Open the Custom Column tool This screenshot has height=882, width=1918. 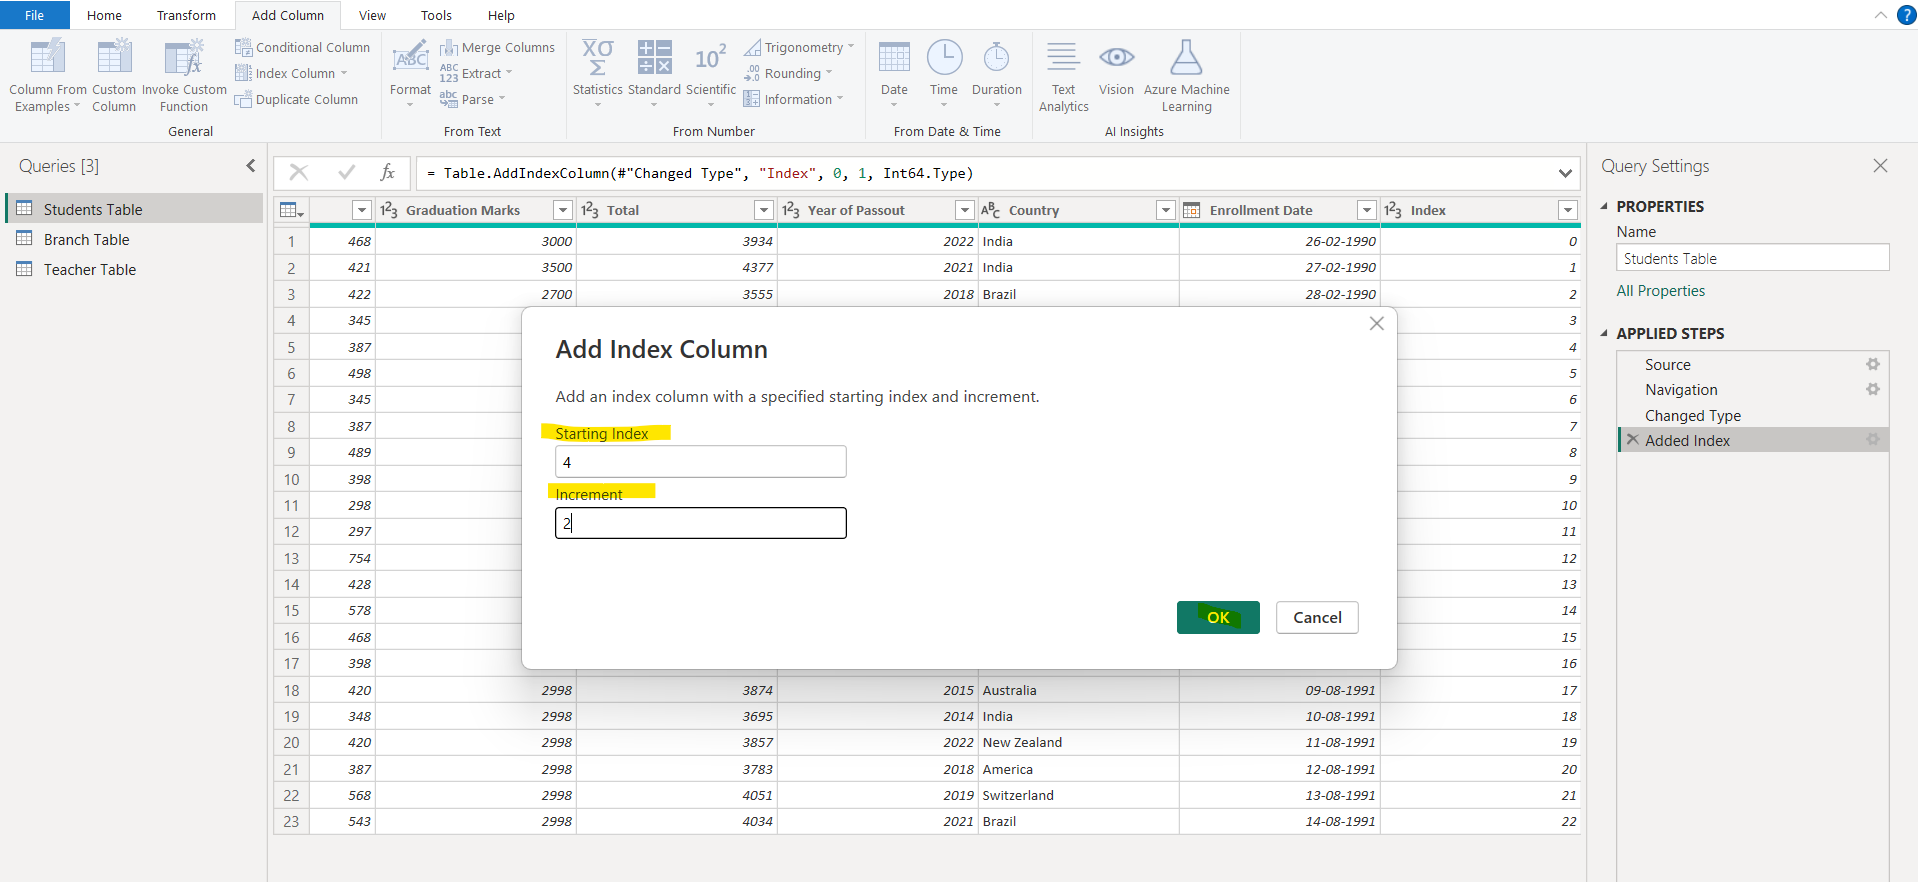pyautogui.click(x=114, y=58)
